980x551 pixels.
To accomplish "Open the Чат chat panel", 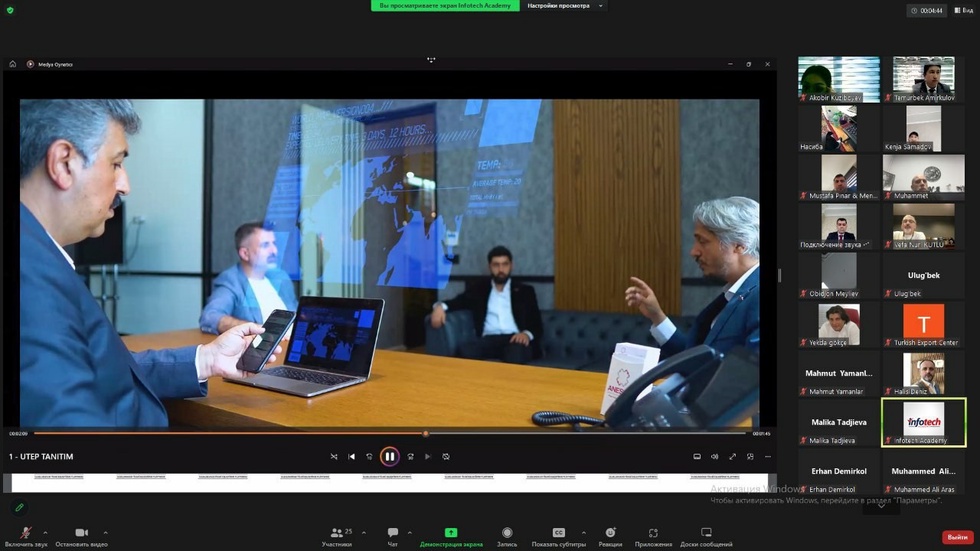I will (x=393, y=536).
